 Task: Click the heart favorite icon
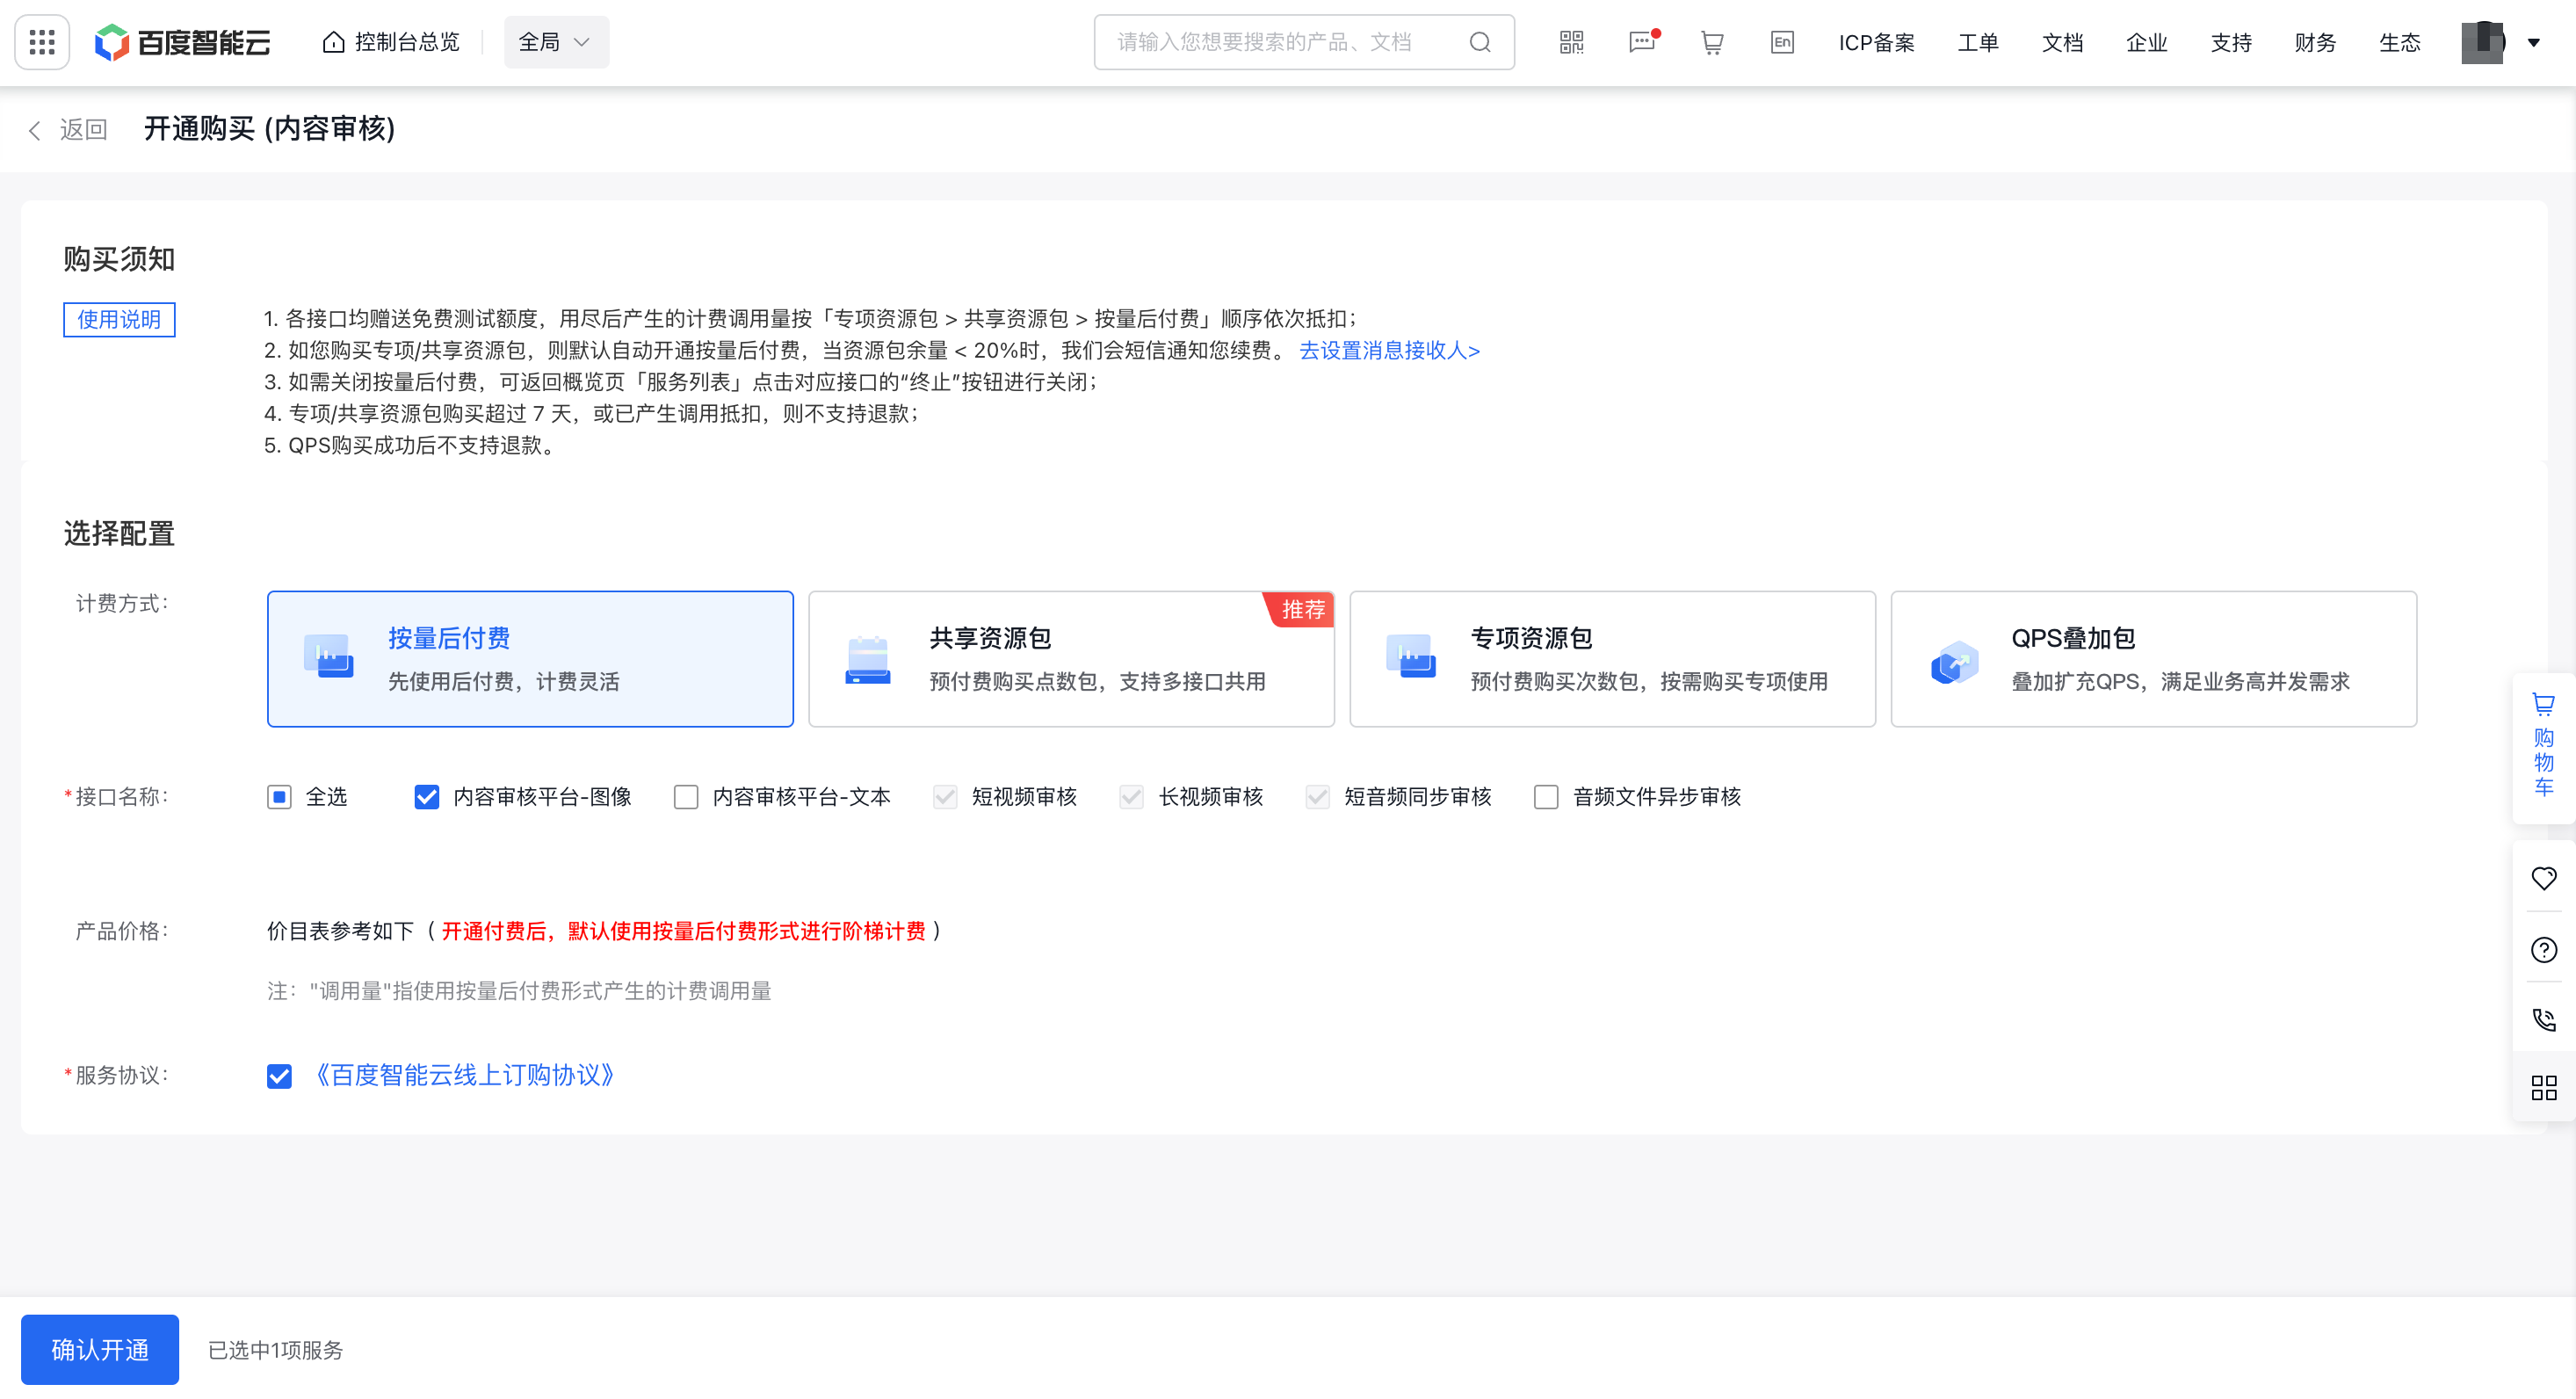click(x=2543, y=878)
